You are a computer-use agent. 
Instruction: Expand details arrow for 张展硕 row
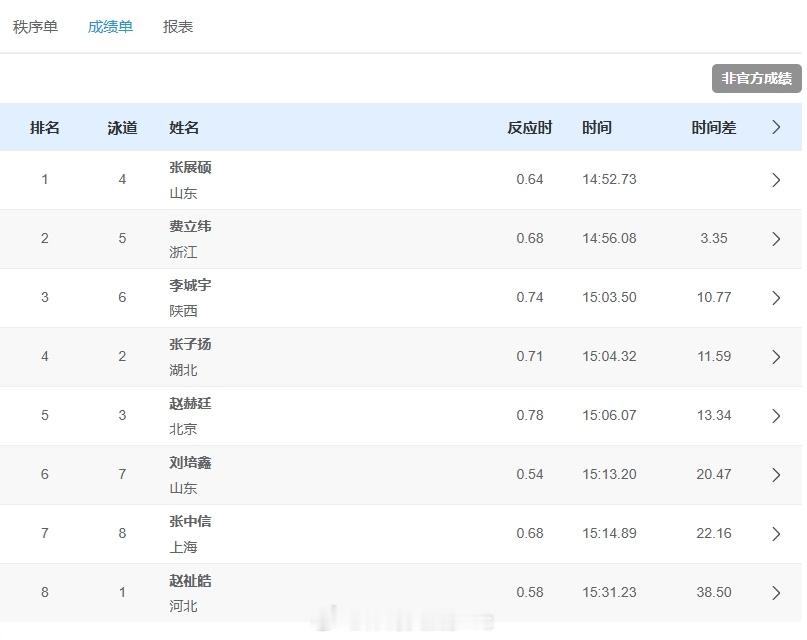[776, 180]
